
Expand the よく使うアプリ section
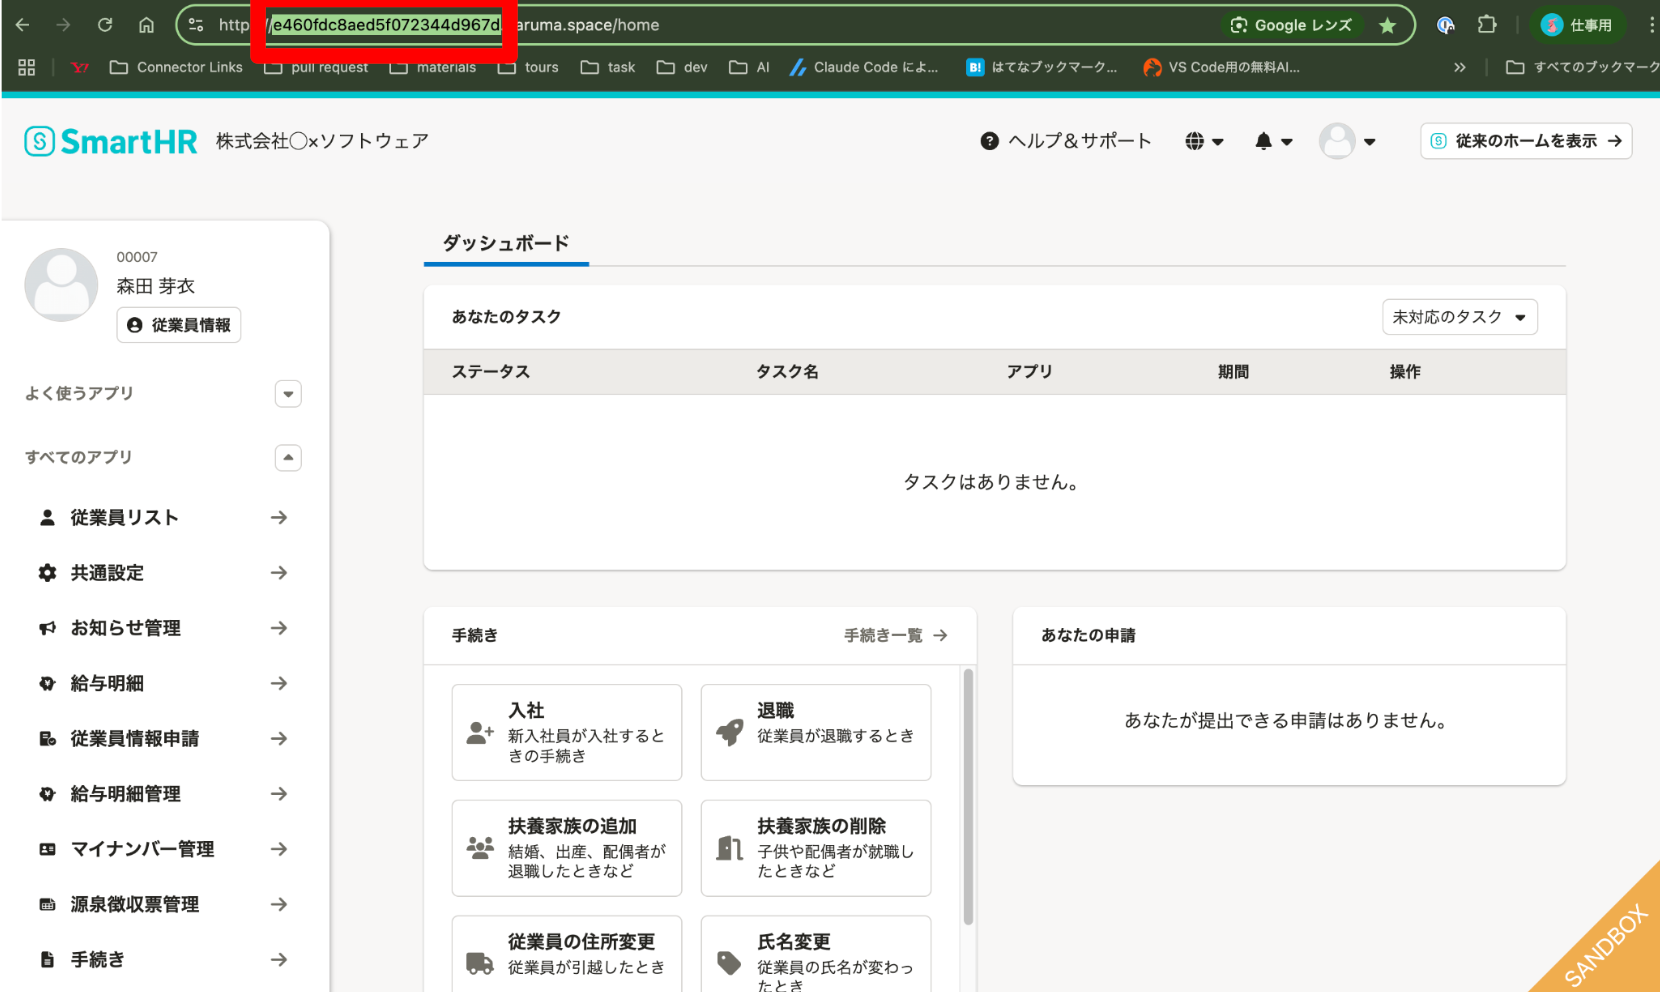coord(288,394)
